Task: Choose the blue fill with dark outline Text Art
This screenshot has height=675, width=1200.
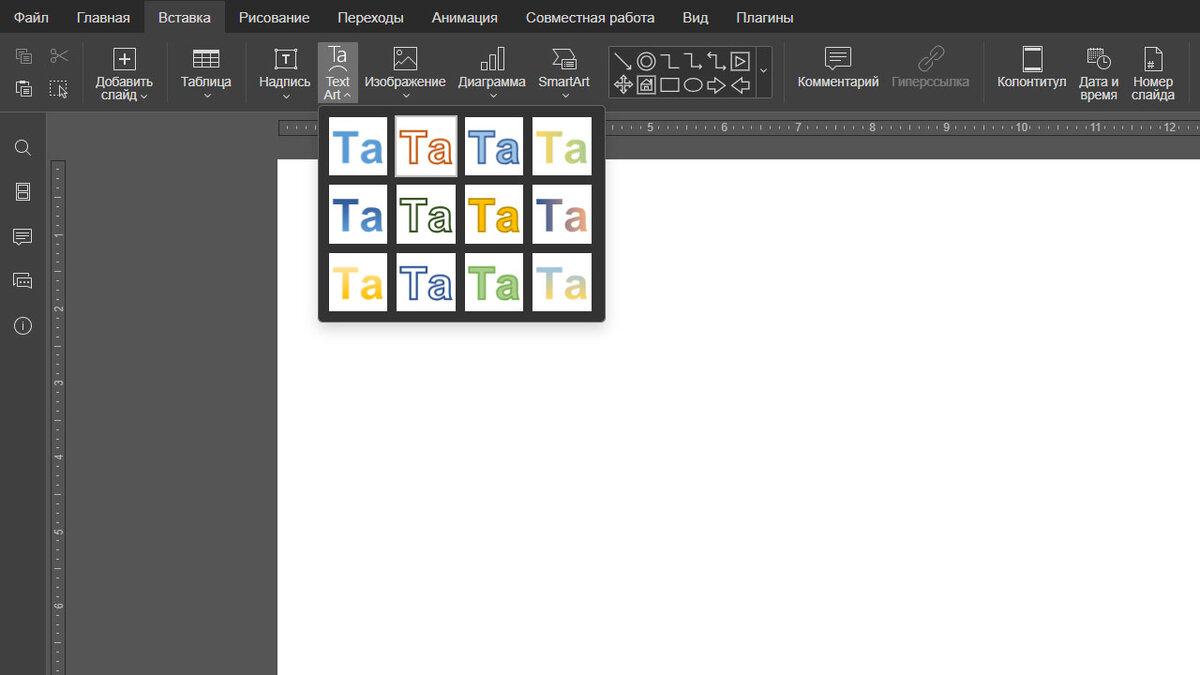Action: pos(494,147)
